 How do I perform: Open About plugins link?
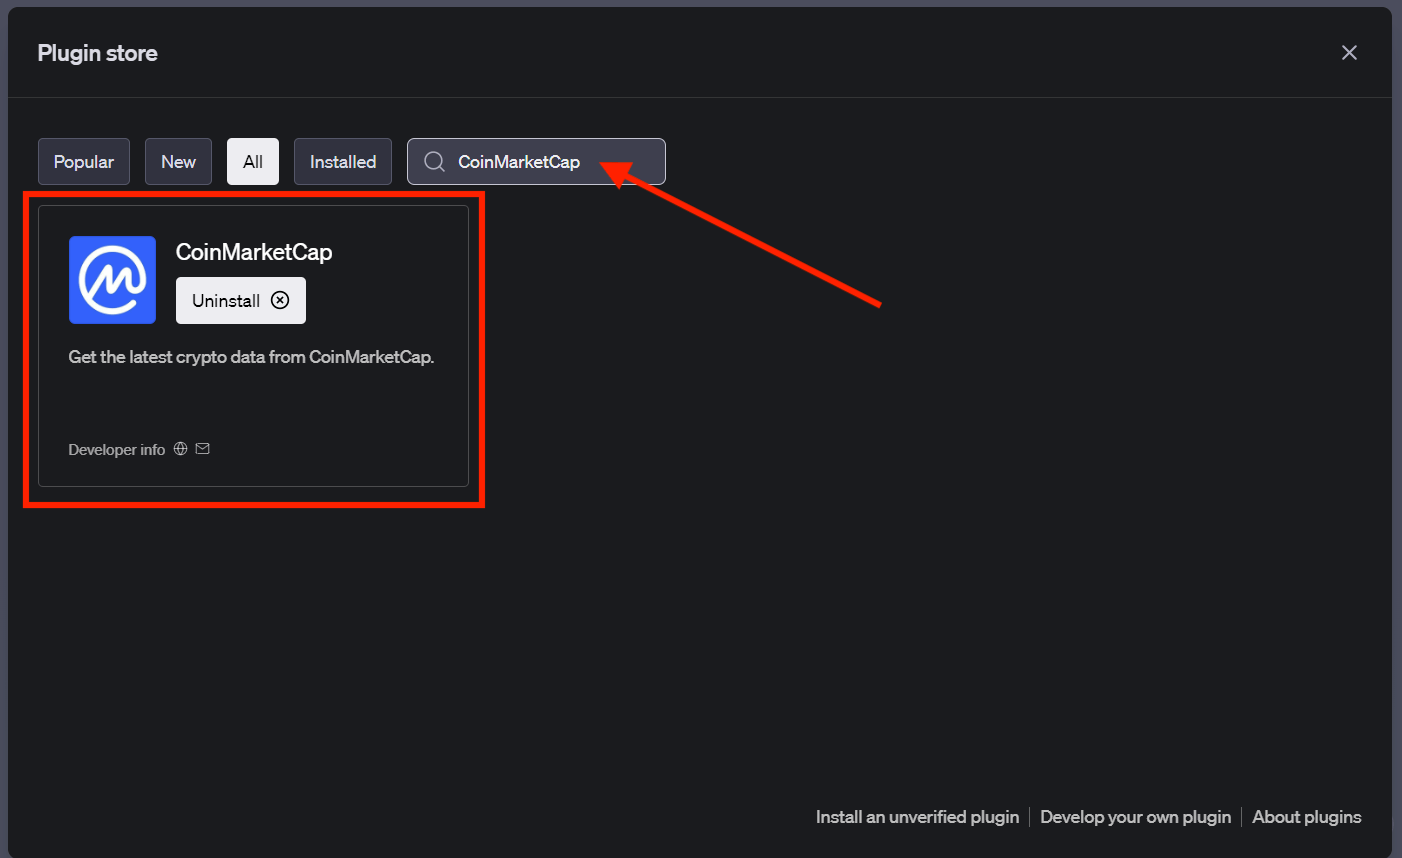click(1307, 817)
